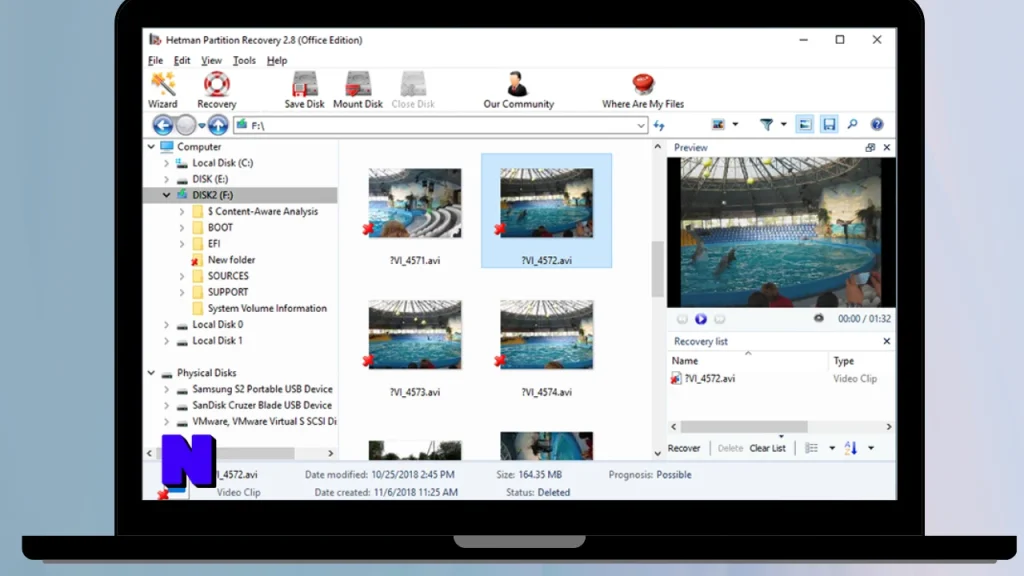Open the View menu
1024x576 pixels.
(x=211, y=60)
